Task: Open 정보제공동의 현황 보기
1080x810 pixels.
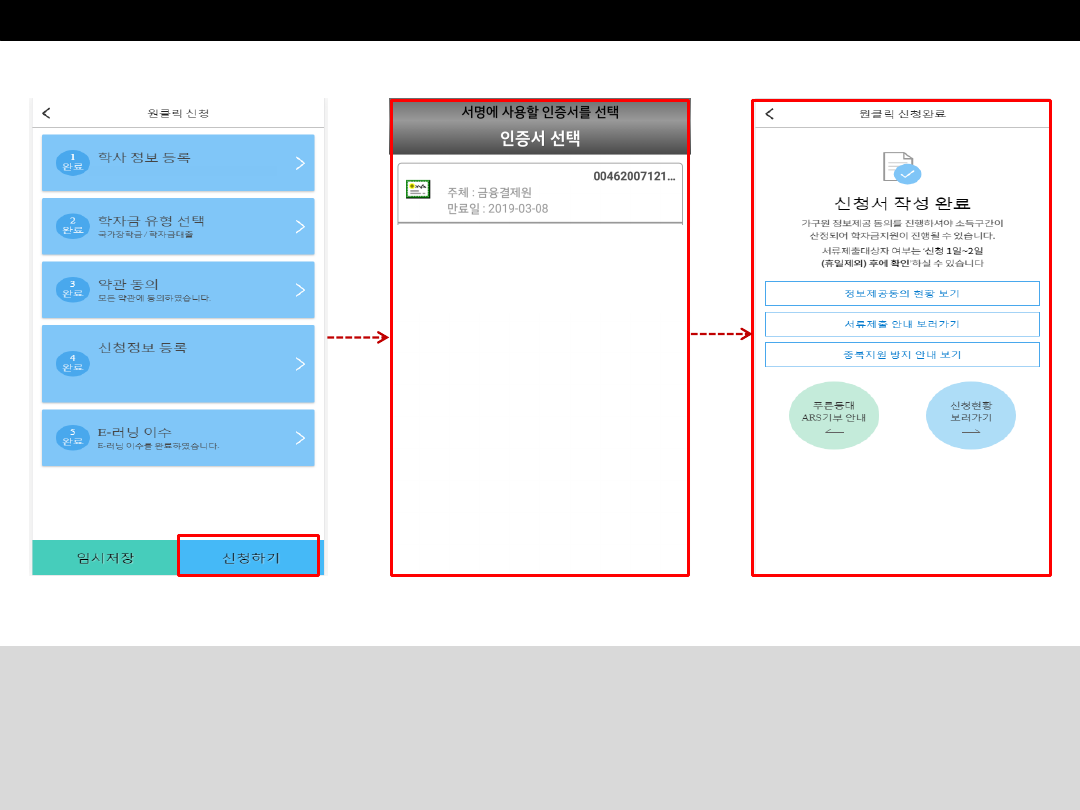Action: pos(902,293)
